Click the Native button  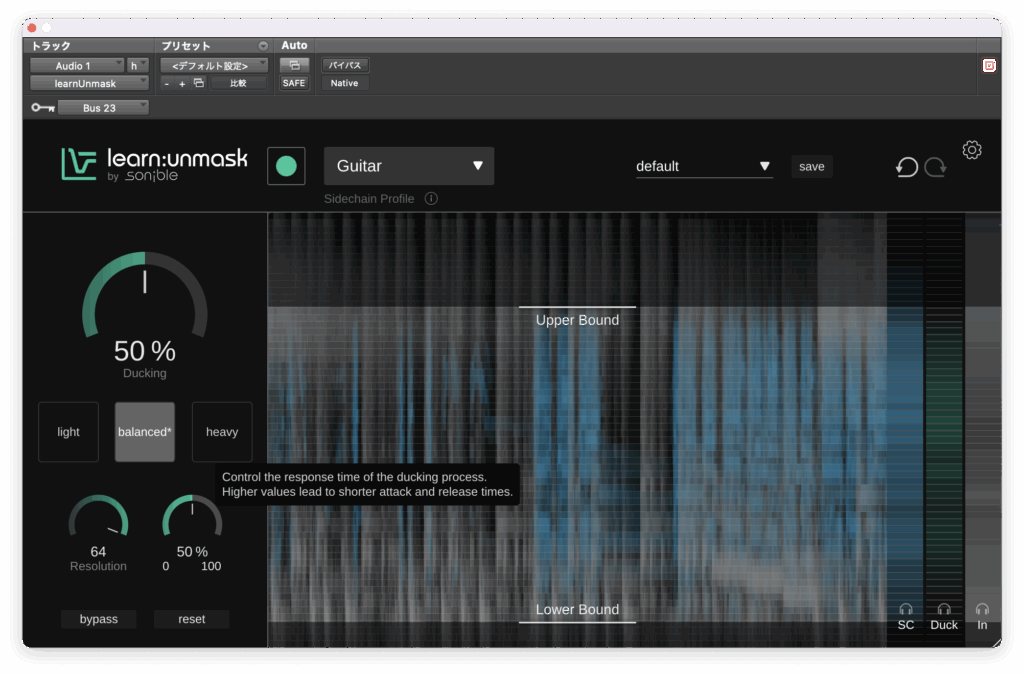pos(344,83)
